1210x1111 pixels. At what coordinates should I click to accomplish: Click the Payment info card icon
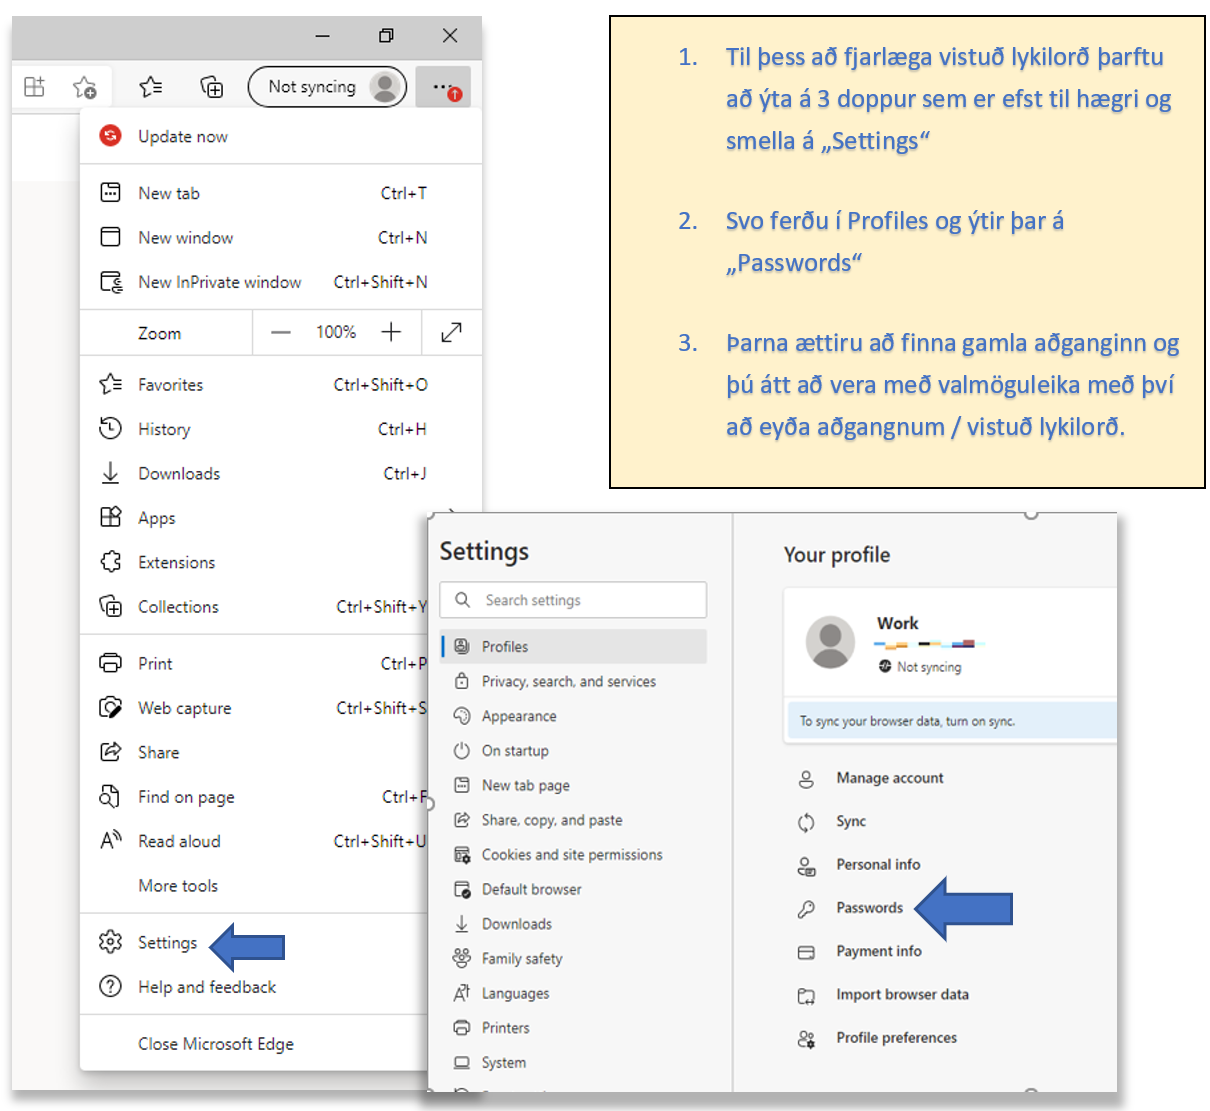(806, 952)
